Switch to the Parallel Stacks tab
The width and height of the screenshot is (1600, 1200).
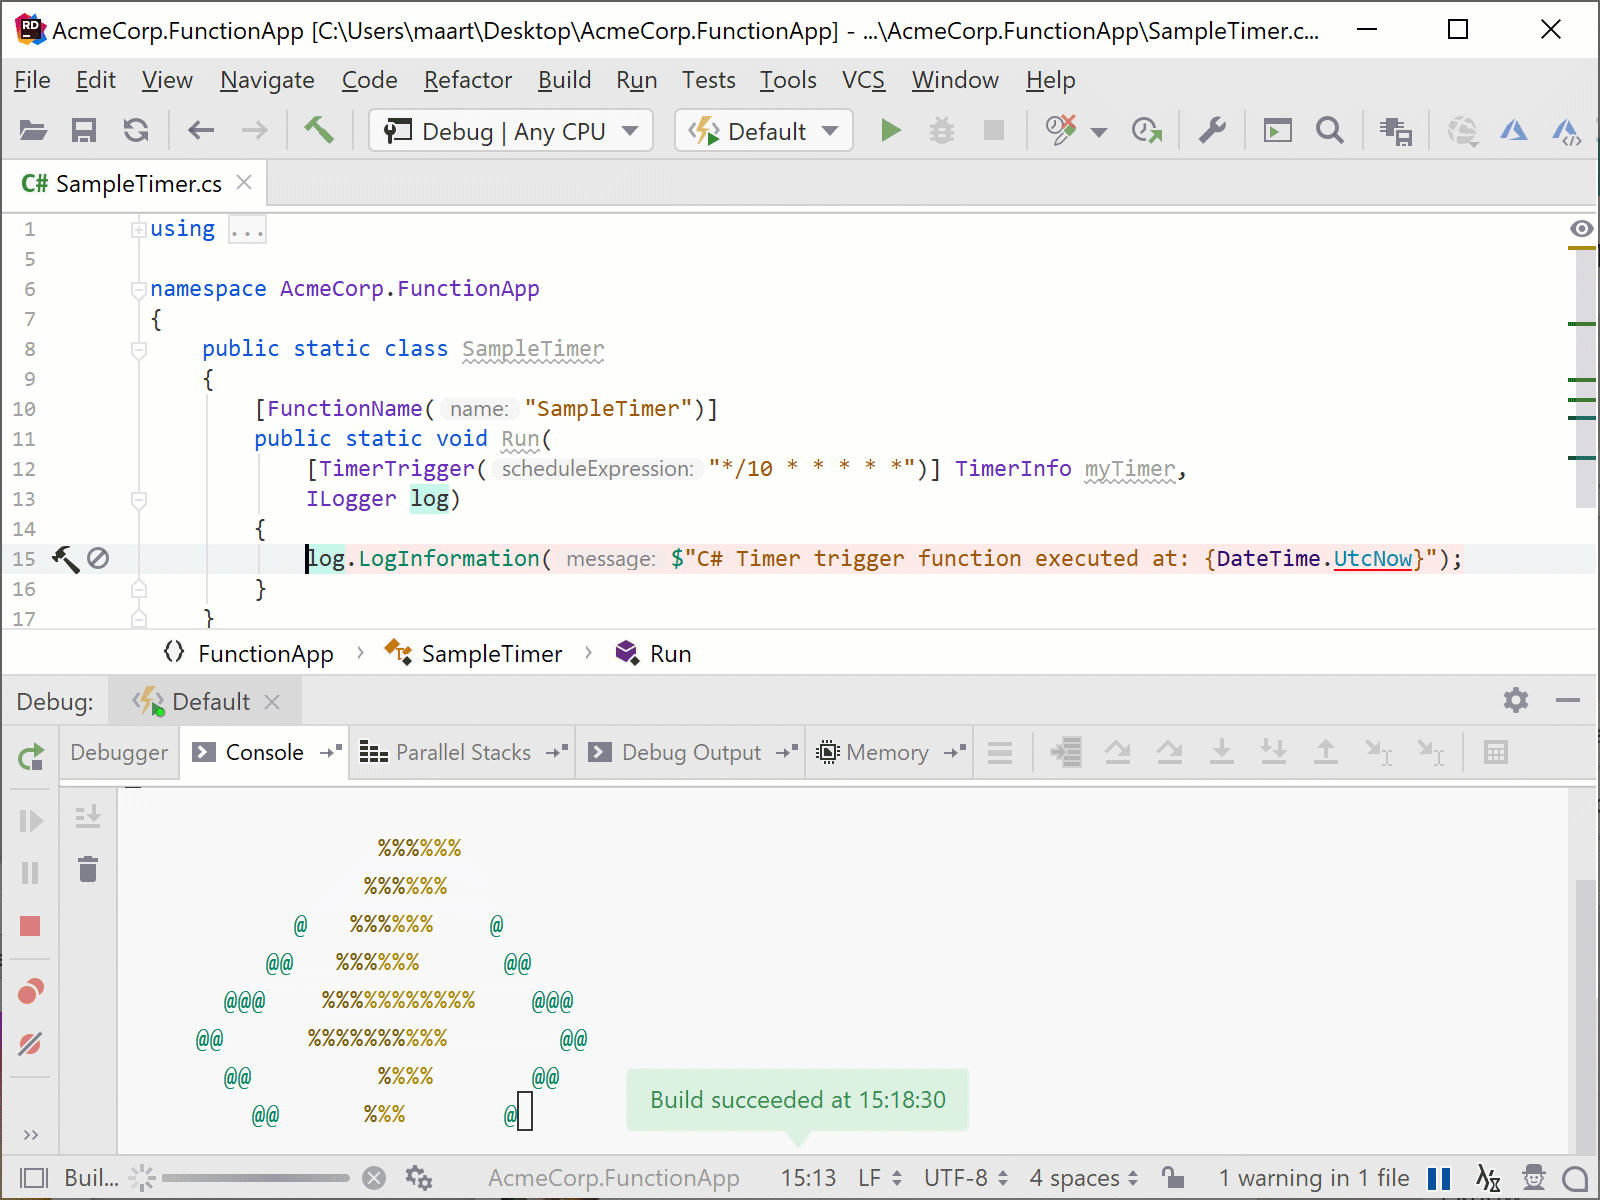463,752
